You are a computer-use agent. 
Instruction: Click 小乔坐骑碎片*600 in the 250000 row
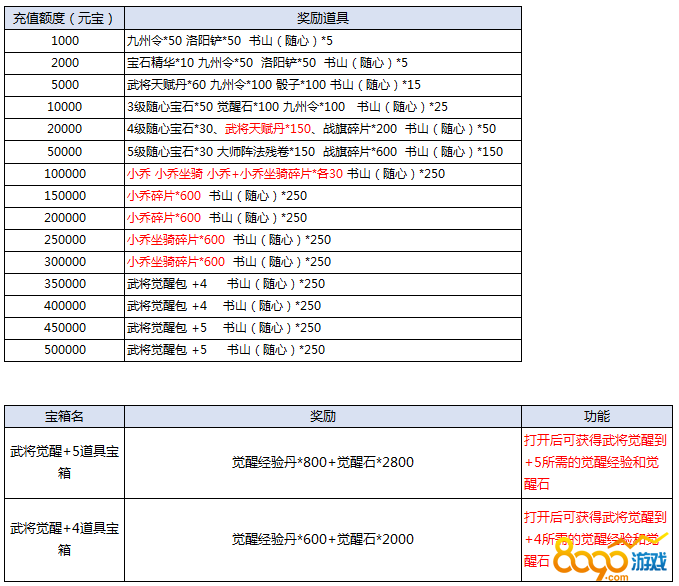point(176,240)
